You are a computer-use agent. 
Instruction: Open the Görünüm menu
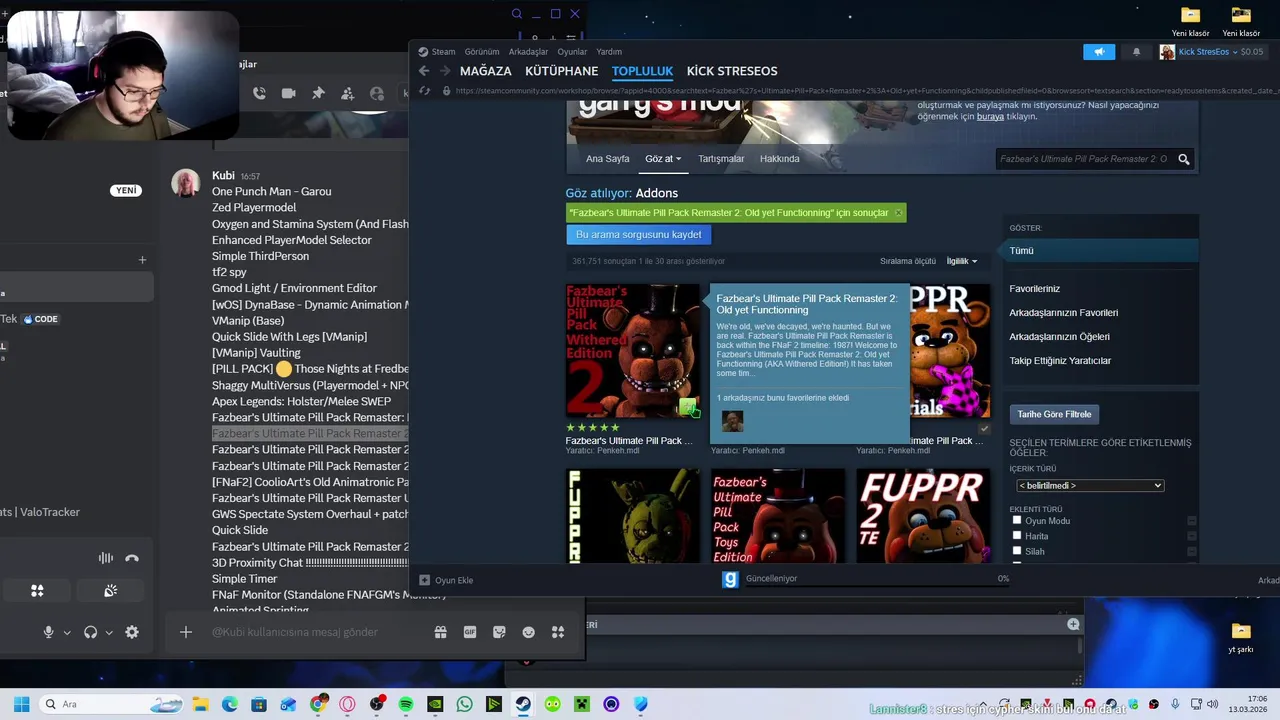pos(482,52)
